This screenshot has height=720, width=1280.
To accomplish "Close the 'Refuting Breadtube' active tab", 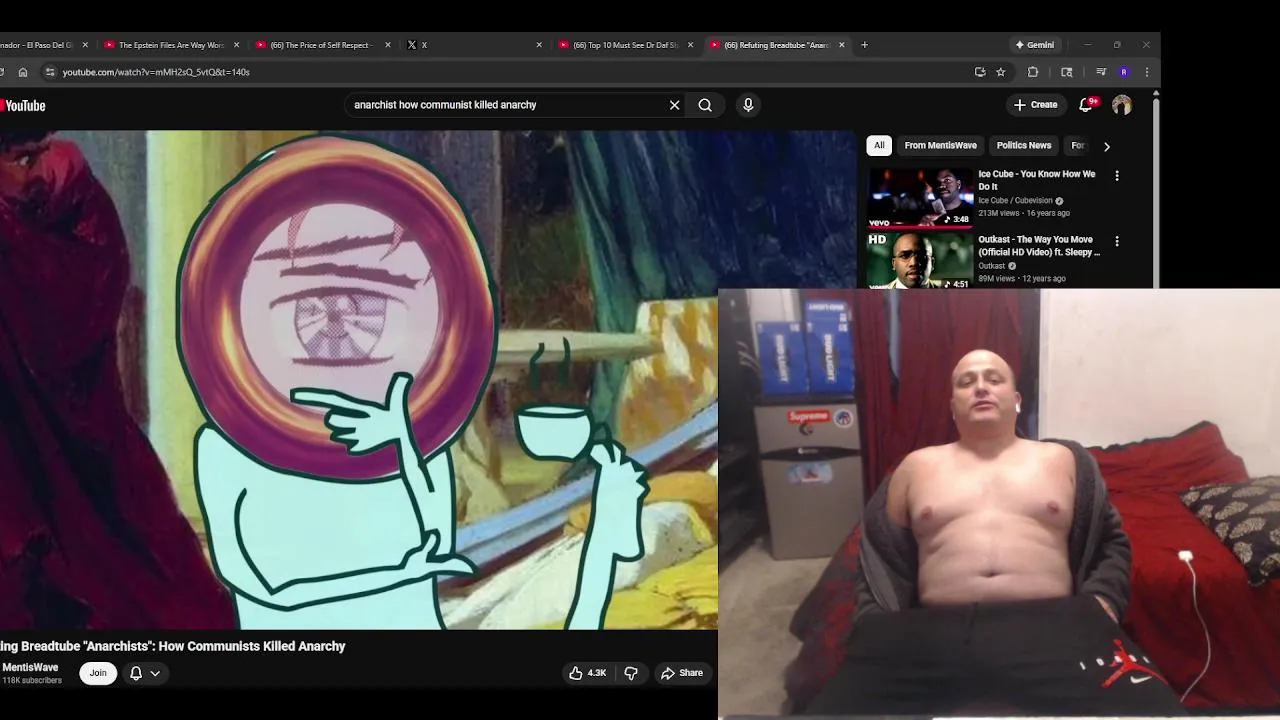I will coord(842,45).
